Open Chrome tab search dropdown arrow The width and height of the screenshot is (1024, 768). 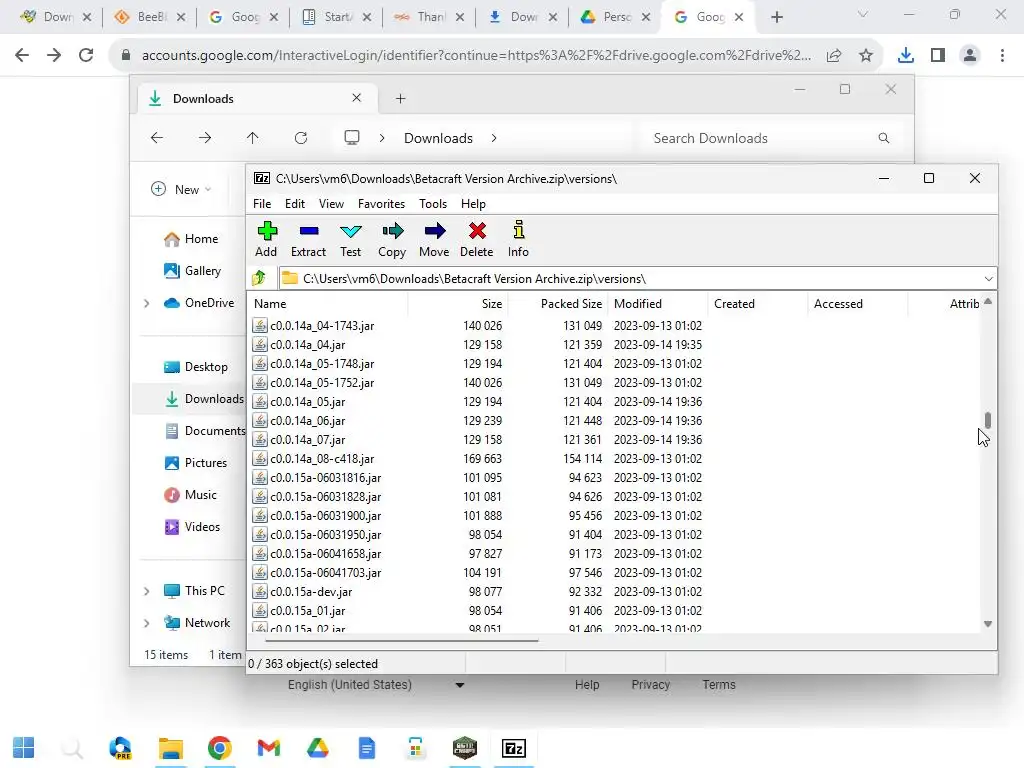863,15
